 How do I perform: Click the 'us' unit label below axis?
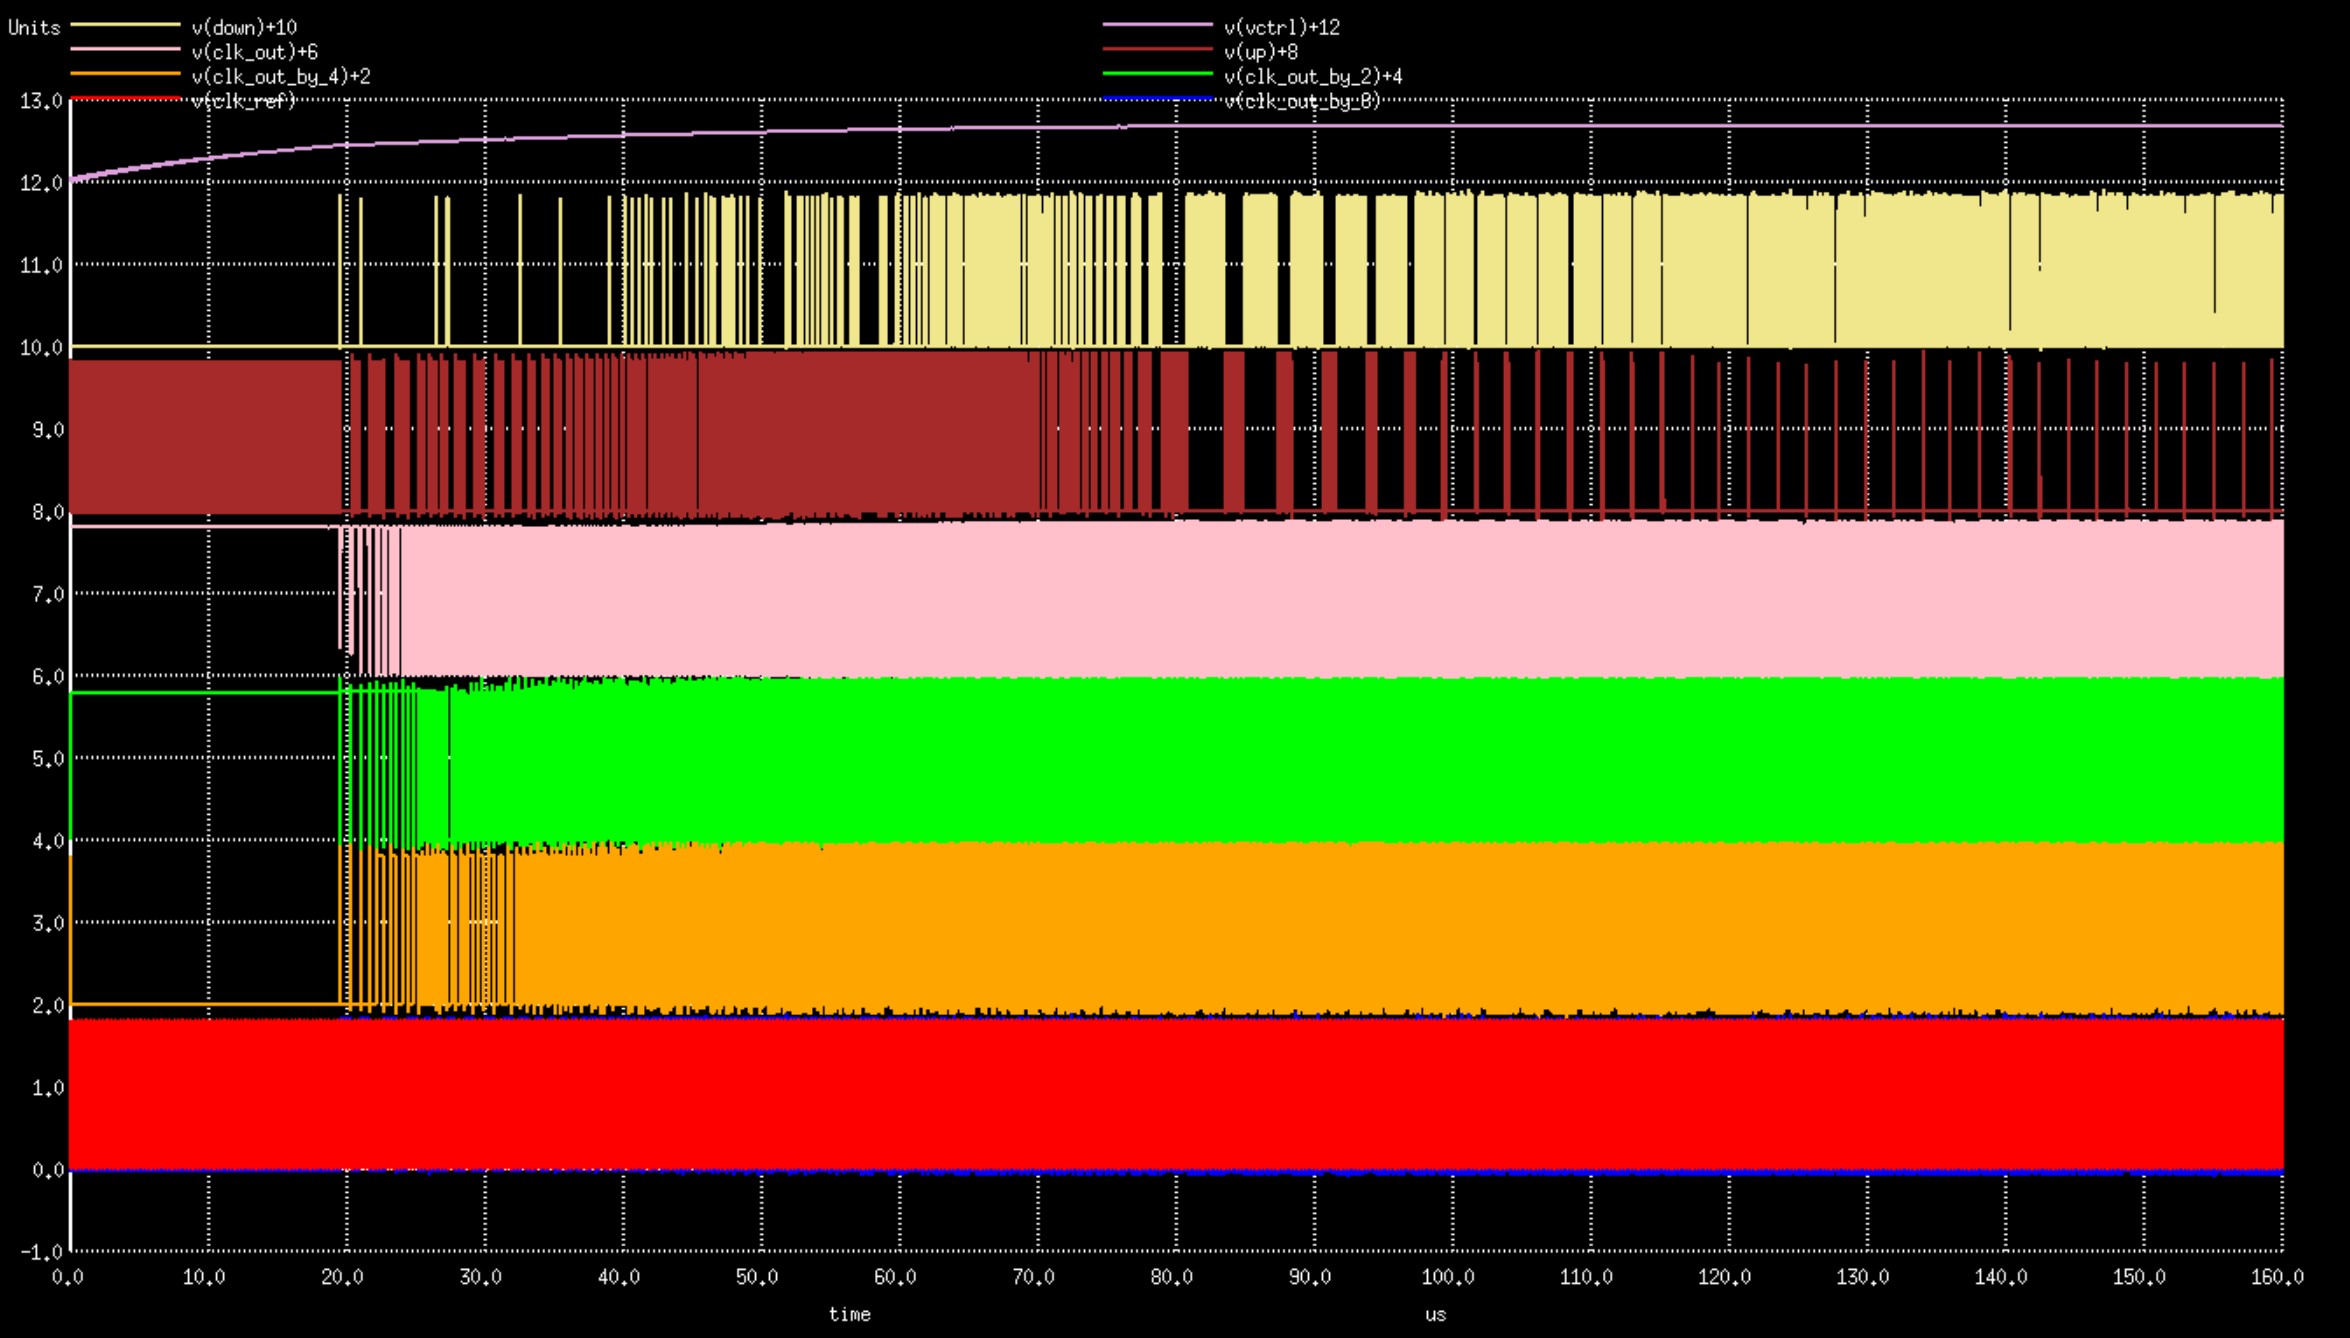pyautogui.click(x=1435, y=1315)
